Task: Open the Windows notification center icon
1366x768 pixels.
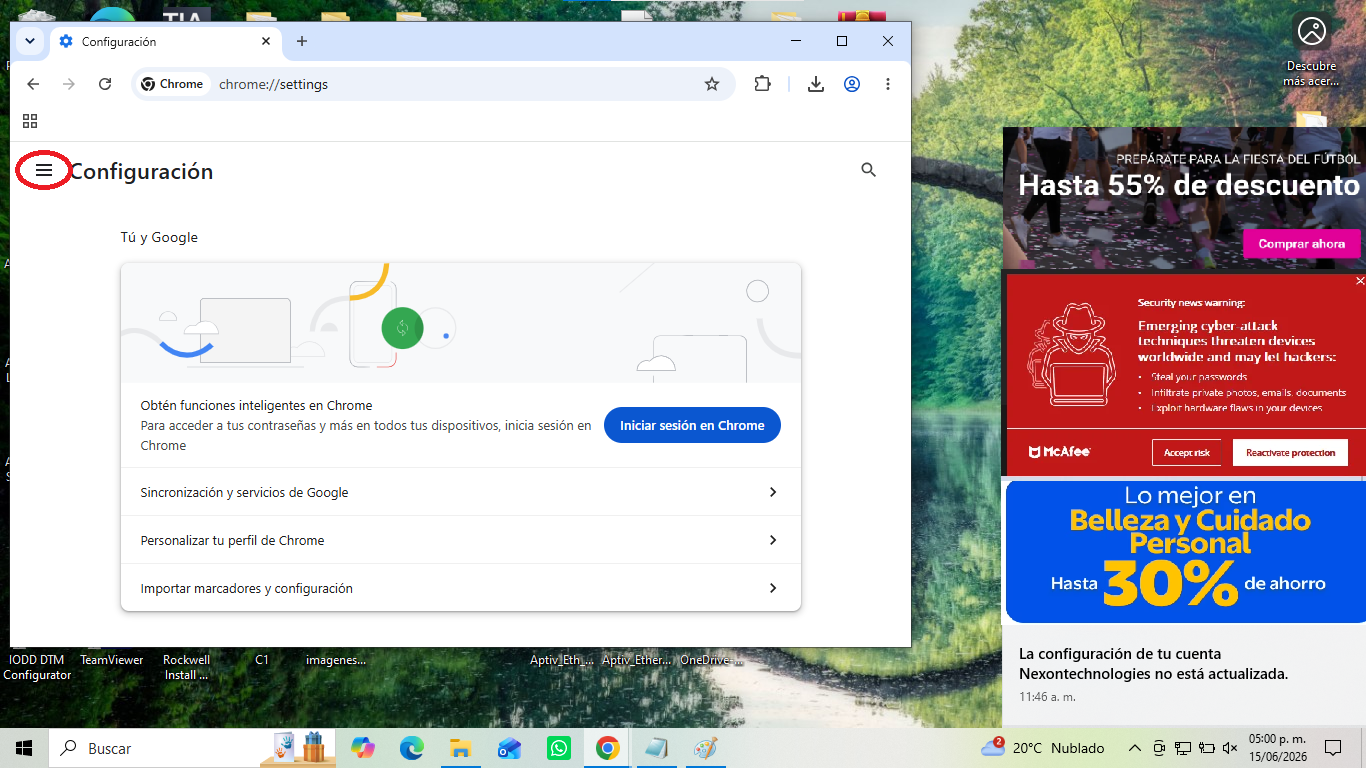Action: point(1332,748)
